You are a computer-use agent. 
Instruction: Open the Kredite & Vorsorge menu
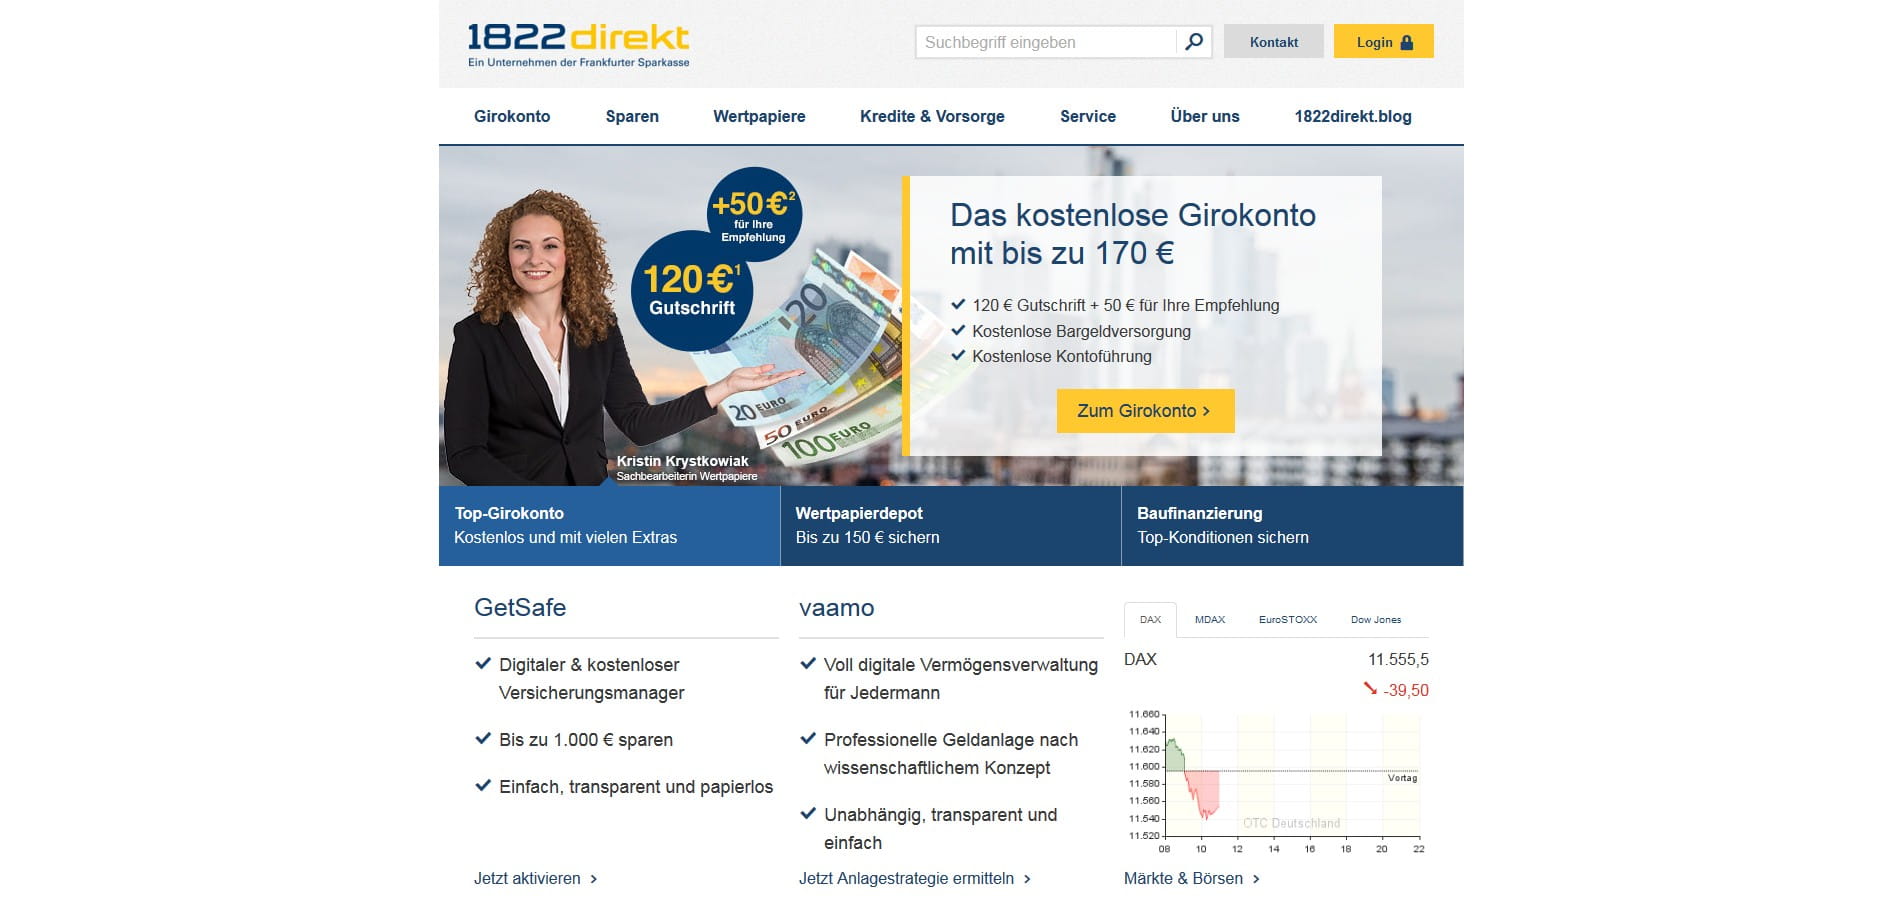[932, 116]
